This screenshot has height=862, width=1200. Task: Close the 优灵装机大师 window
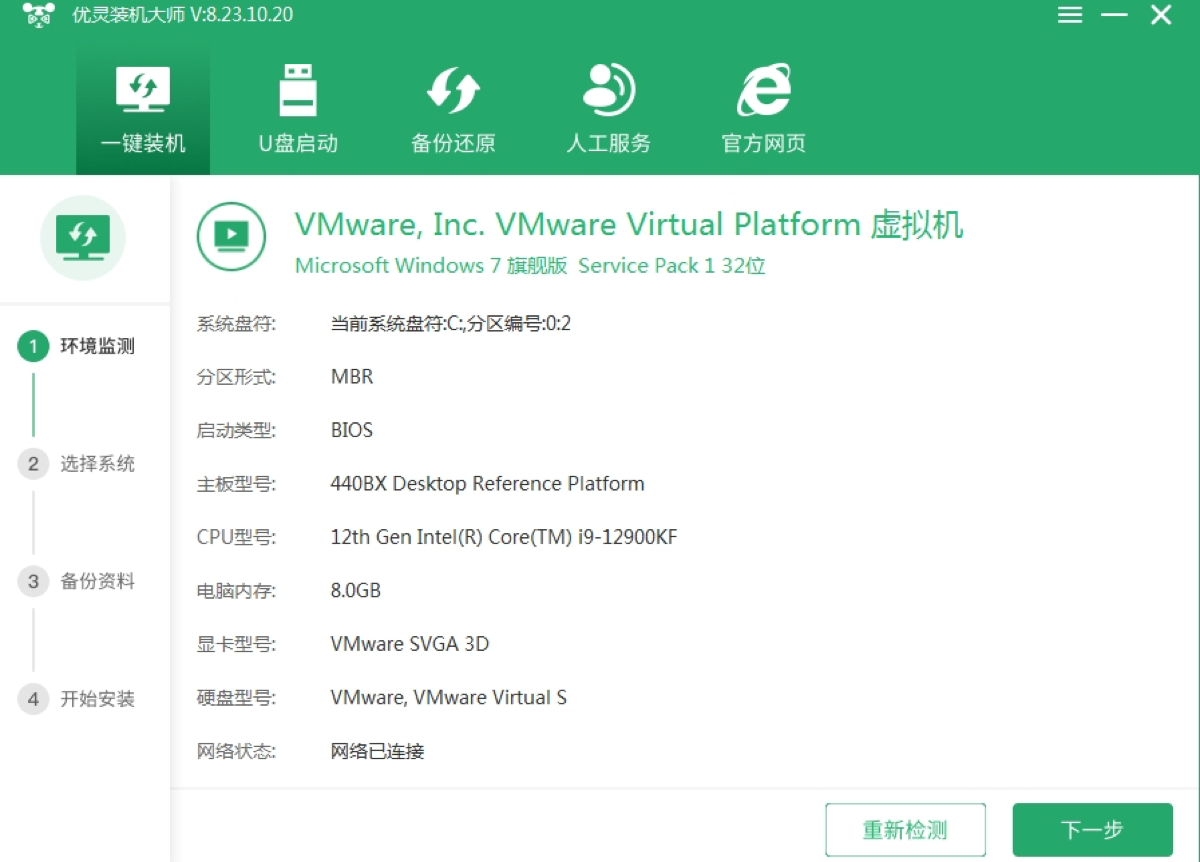point(1160,15)
